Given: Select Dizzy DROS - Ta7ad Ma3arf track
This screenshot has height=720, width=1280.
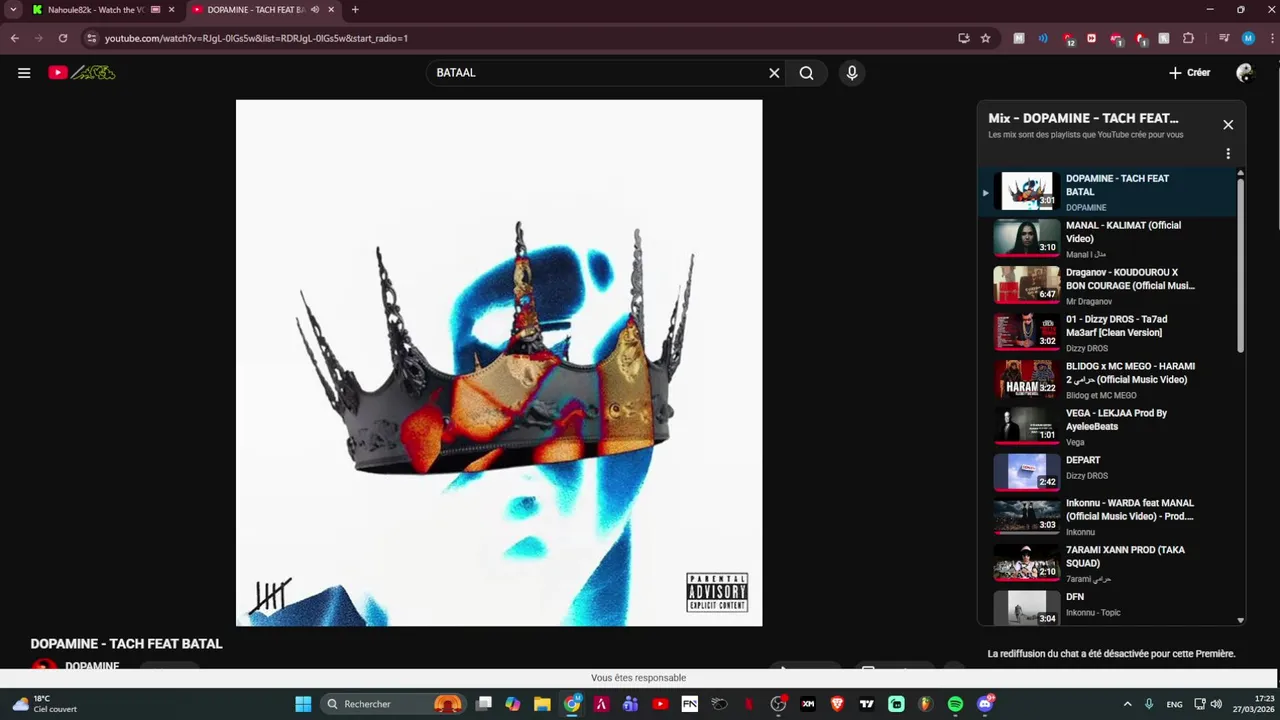Looking at the screenshot, I should tap(1108, 333).
